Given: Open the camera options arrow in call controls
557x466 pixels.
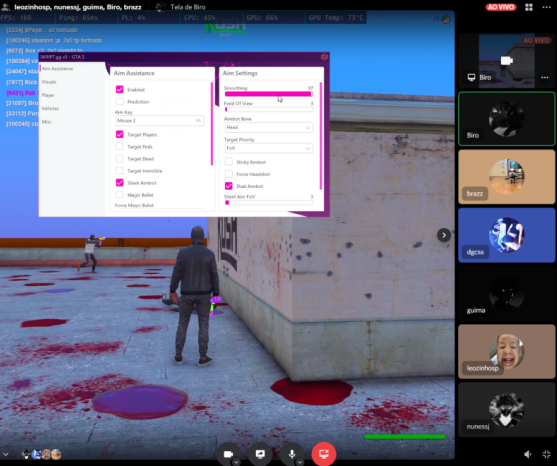Looking at the screenshot, I should pyautogui.click(x=236, y=462).
